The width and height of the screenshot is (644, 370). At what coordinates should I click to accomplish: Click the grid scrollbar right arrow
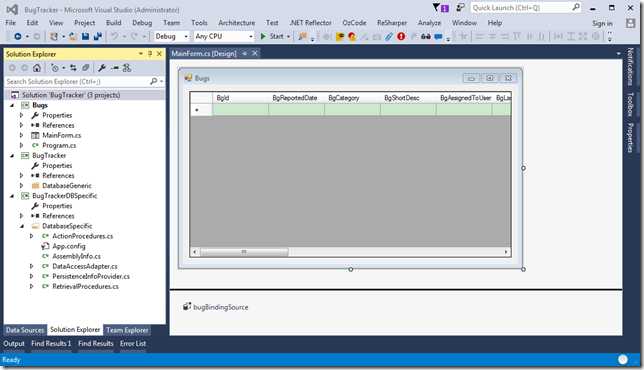(506, 252)
